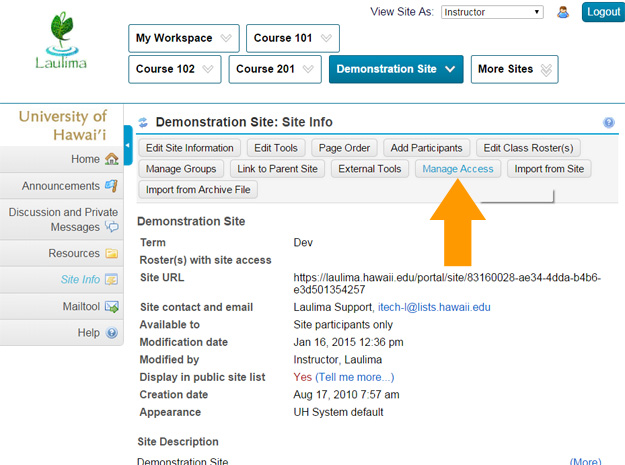
Task: Click the 'Site participants only' value
Action: click(343, 325)
